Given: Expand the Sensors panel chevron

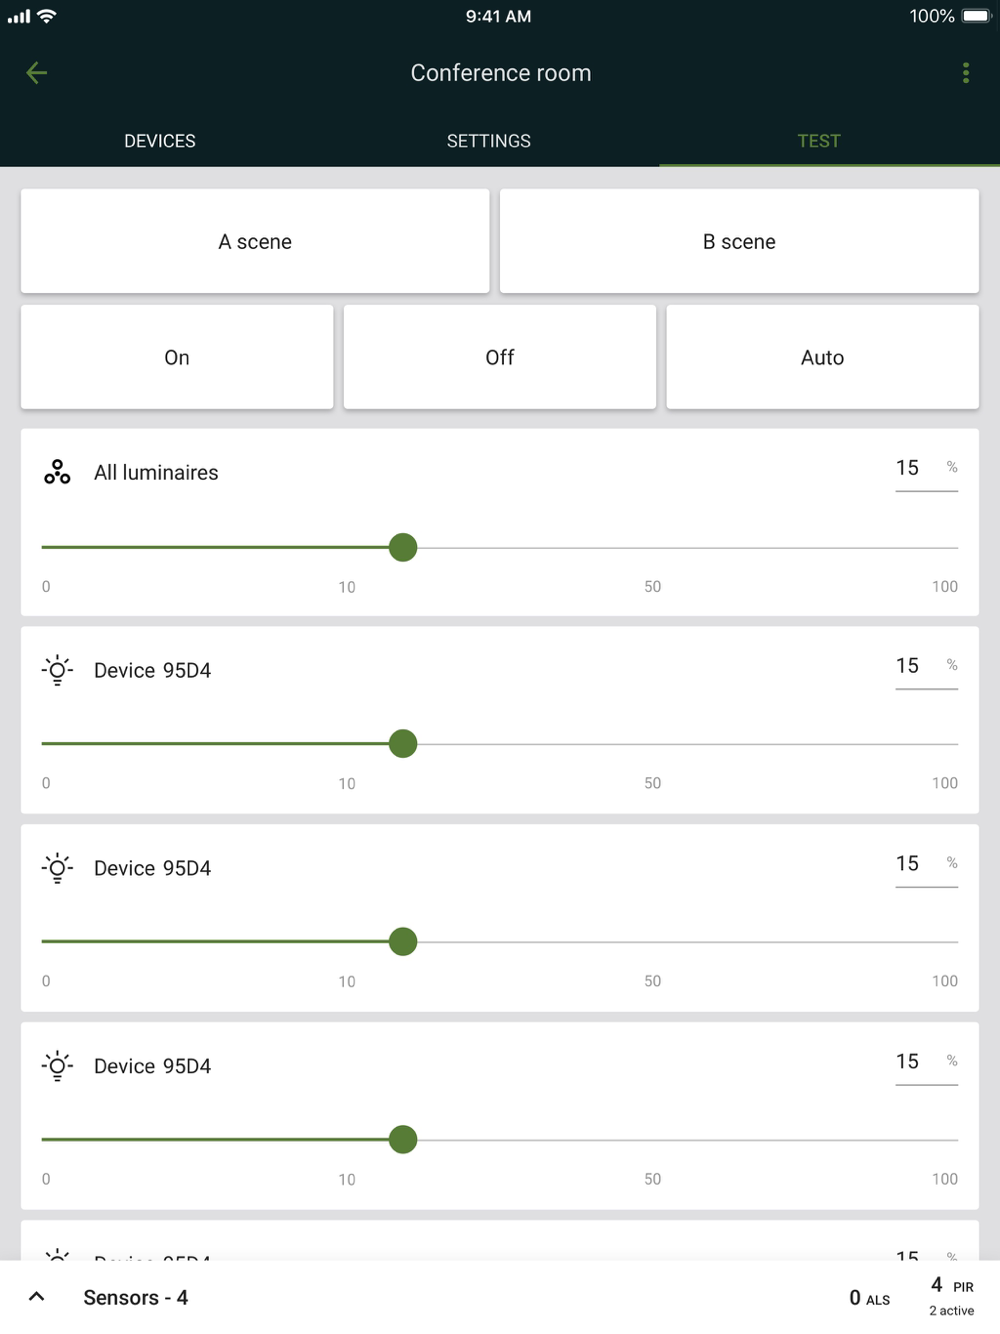Looking at the screenshot, I should [x=37, y=1297].
